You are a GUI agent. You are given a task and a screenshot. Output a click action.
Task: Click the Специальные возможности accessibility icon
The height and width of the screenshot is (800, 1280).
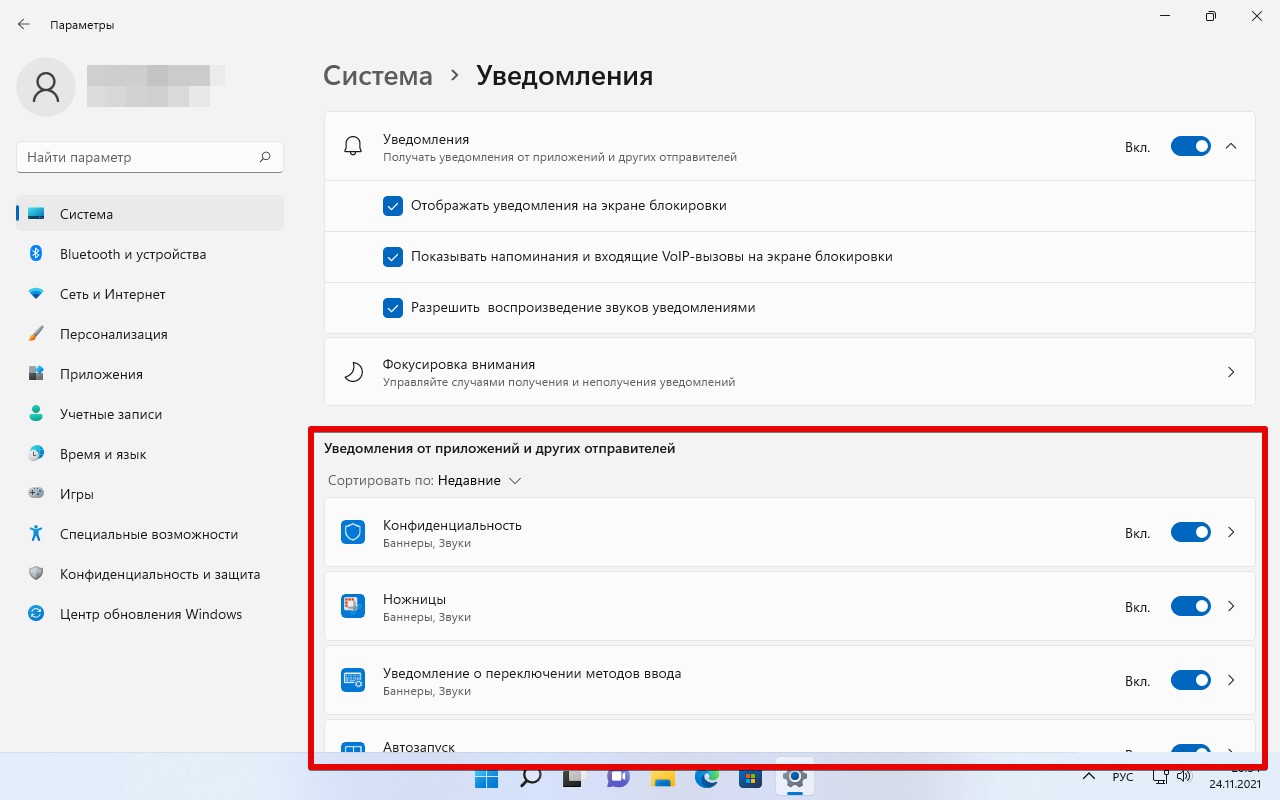point(36,534)
